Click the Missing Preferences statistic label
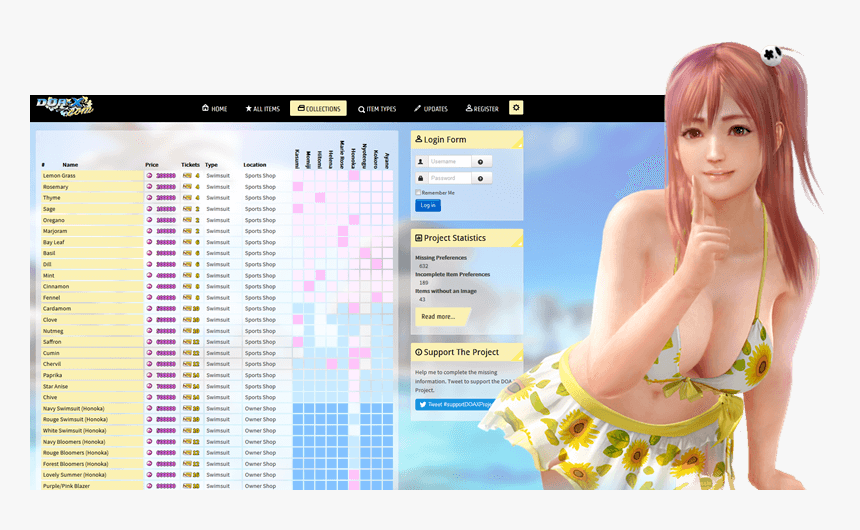The width and height of the screenshot is (860, 530). click(x=441, y=257)
